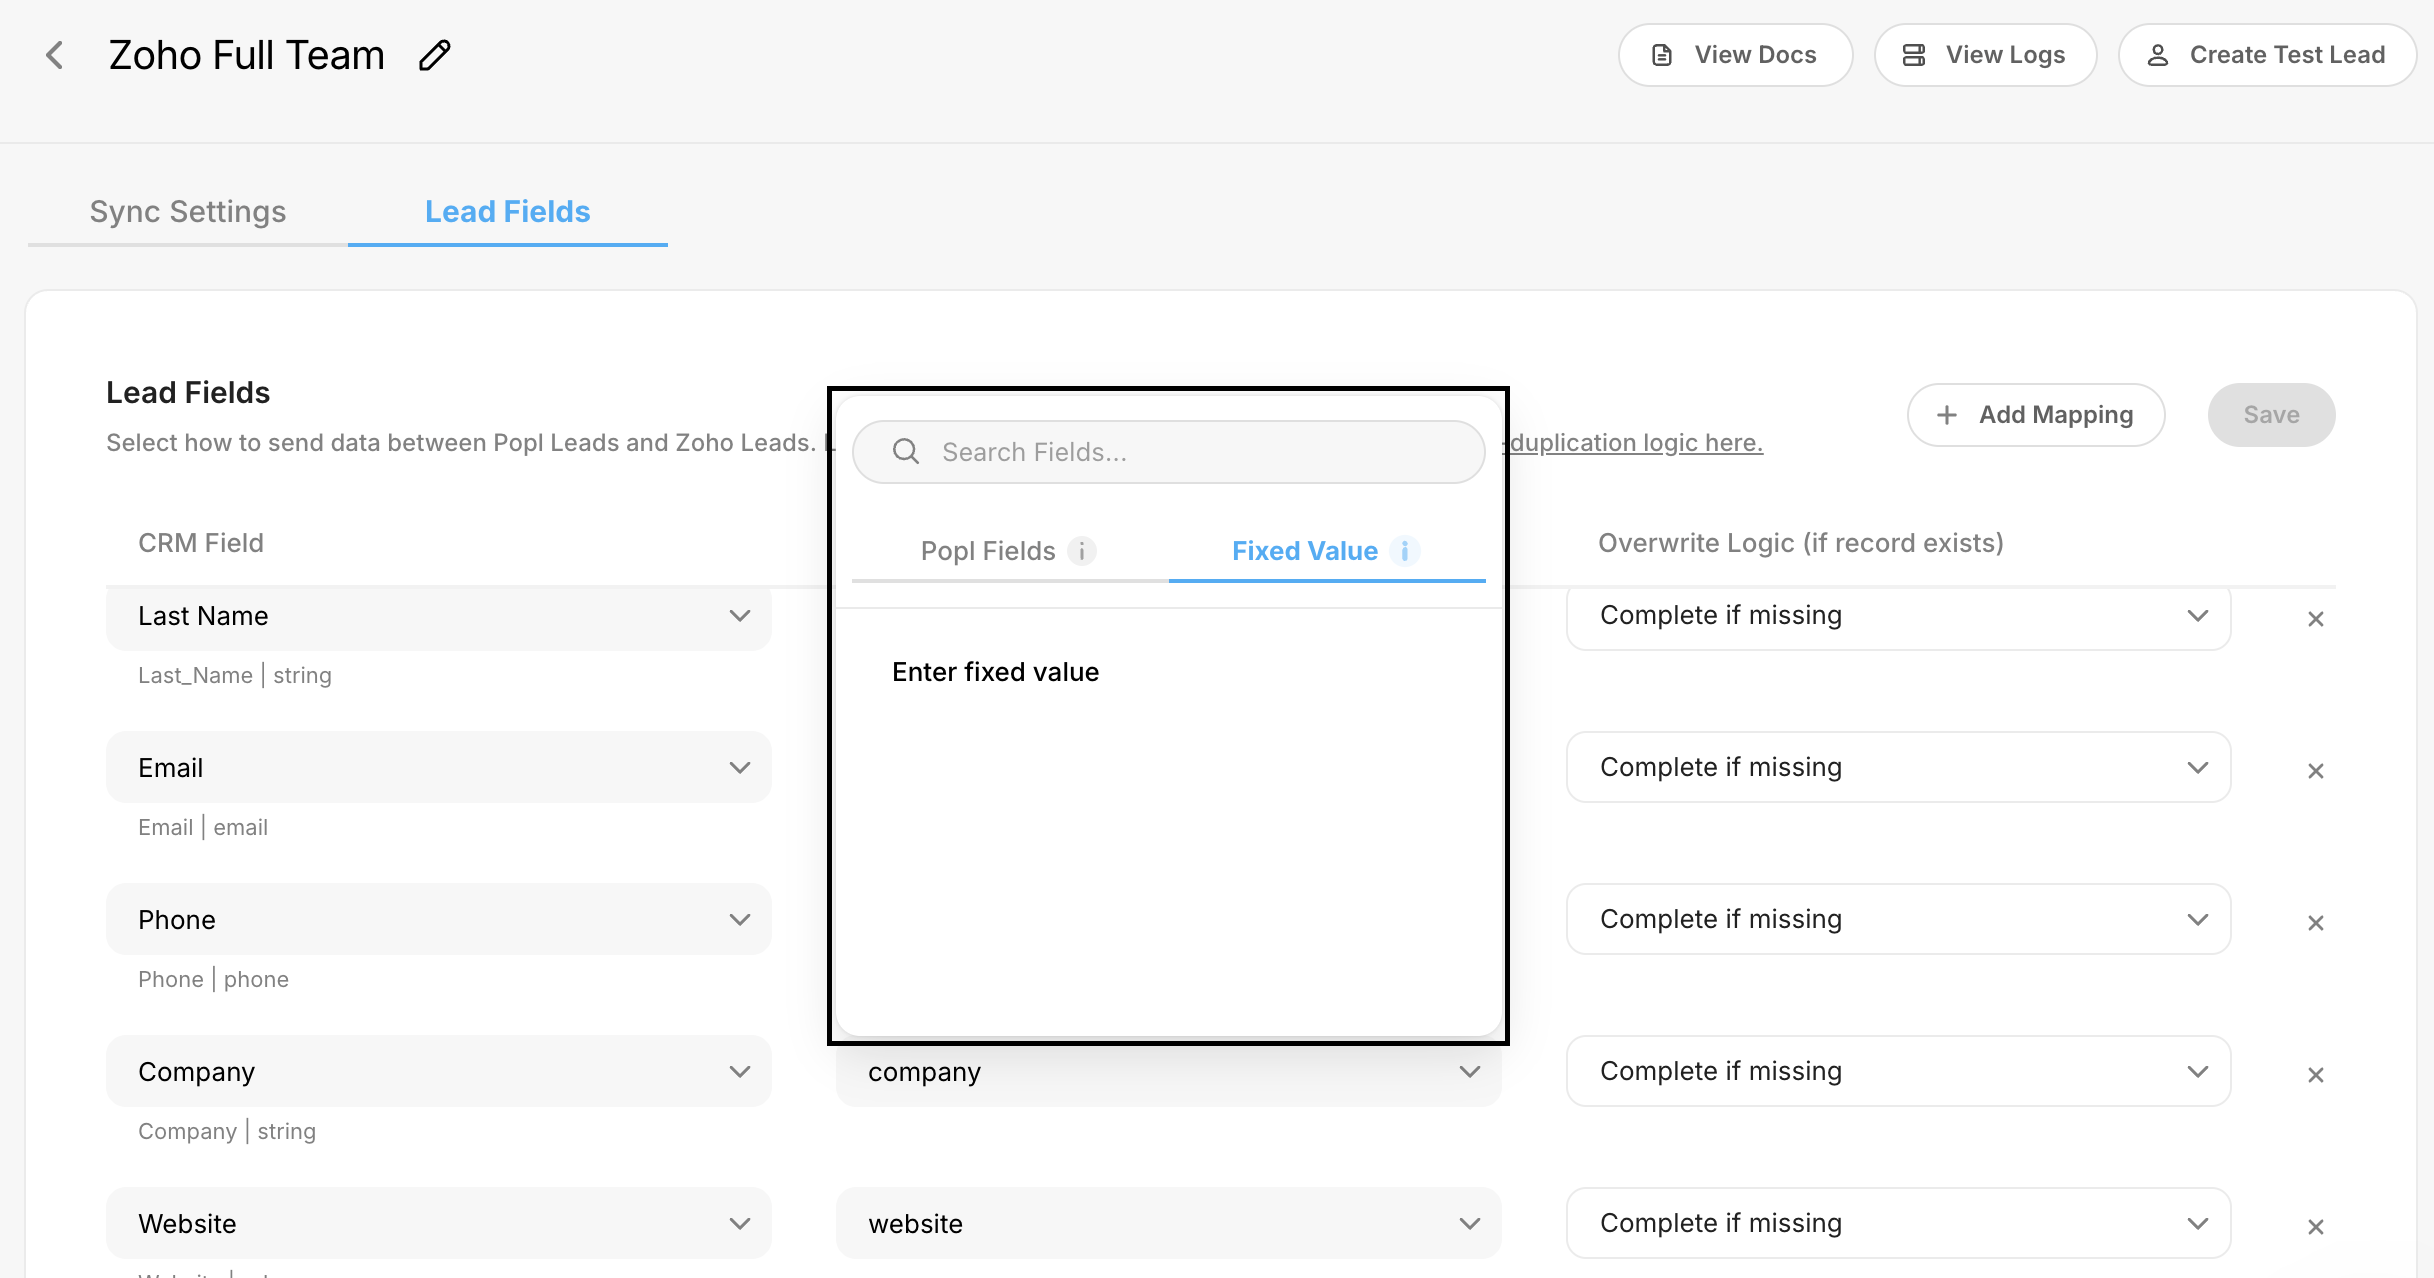Click the Create Test Lead button
This screenshot has width=2434, height=1278.
tap(2266, 55)
